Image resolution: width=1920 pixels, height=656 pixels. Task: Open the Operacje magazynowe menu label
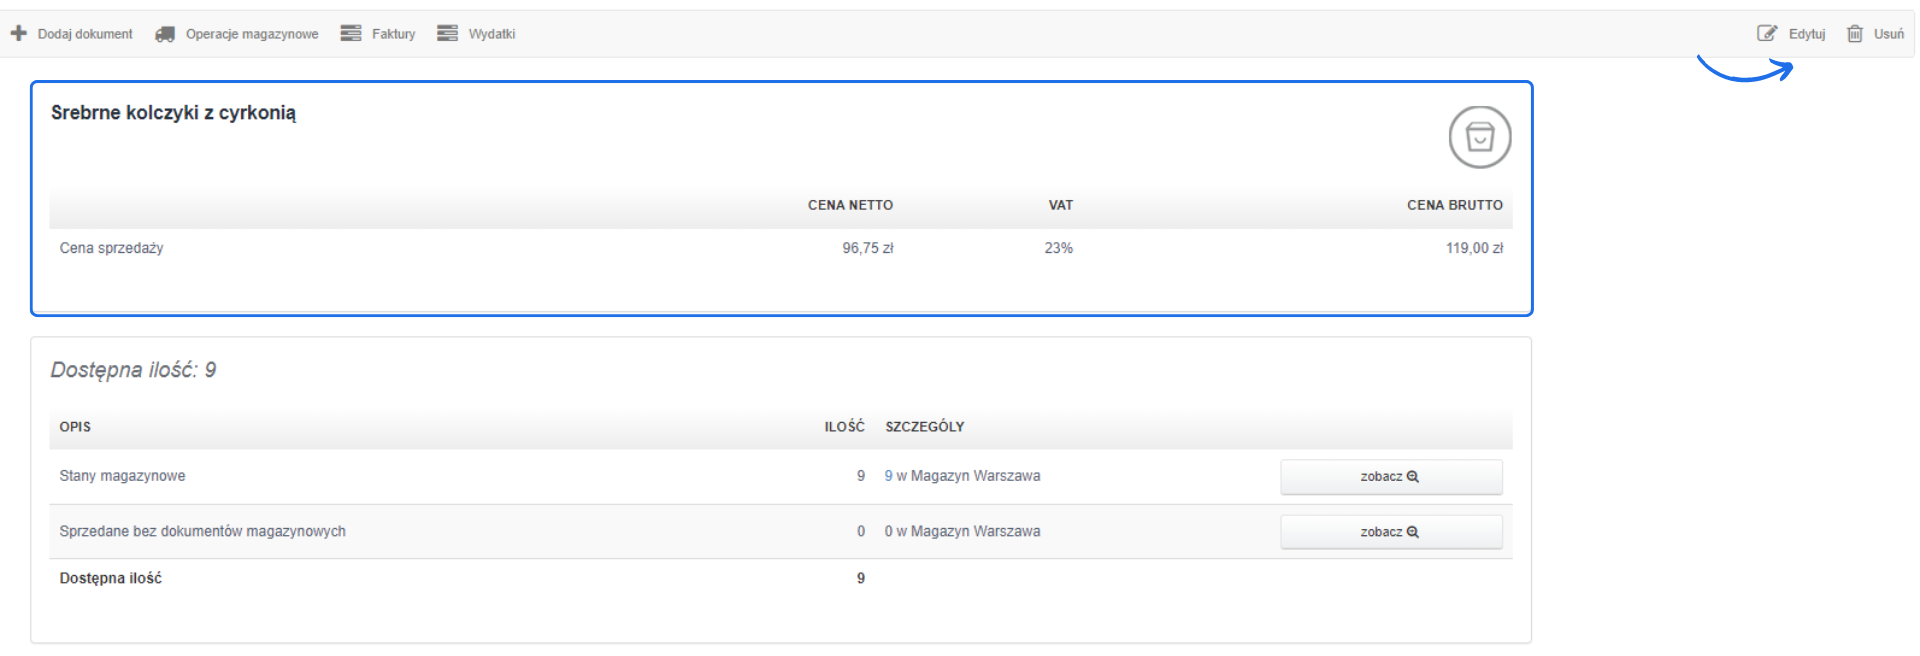(x=252, y=34)
